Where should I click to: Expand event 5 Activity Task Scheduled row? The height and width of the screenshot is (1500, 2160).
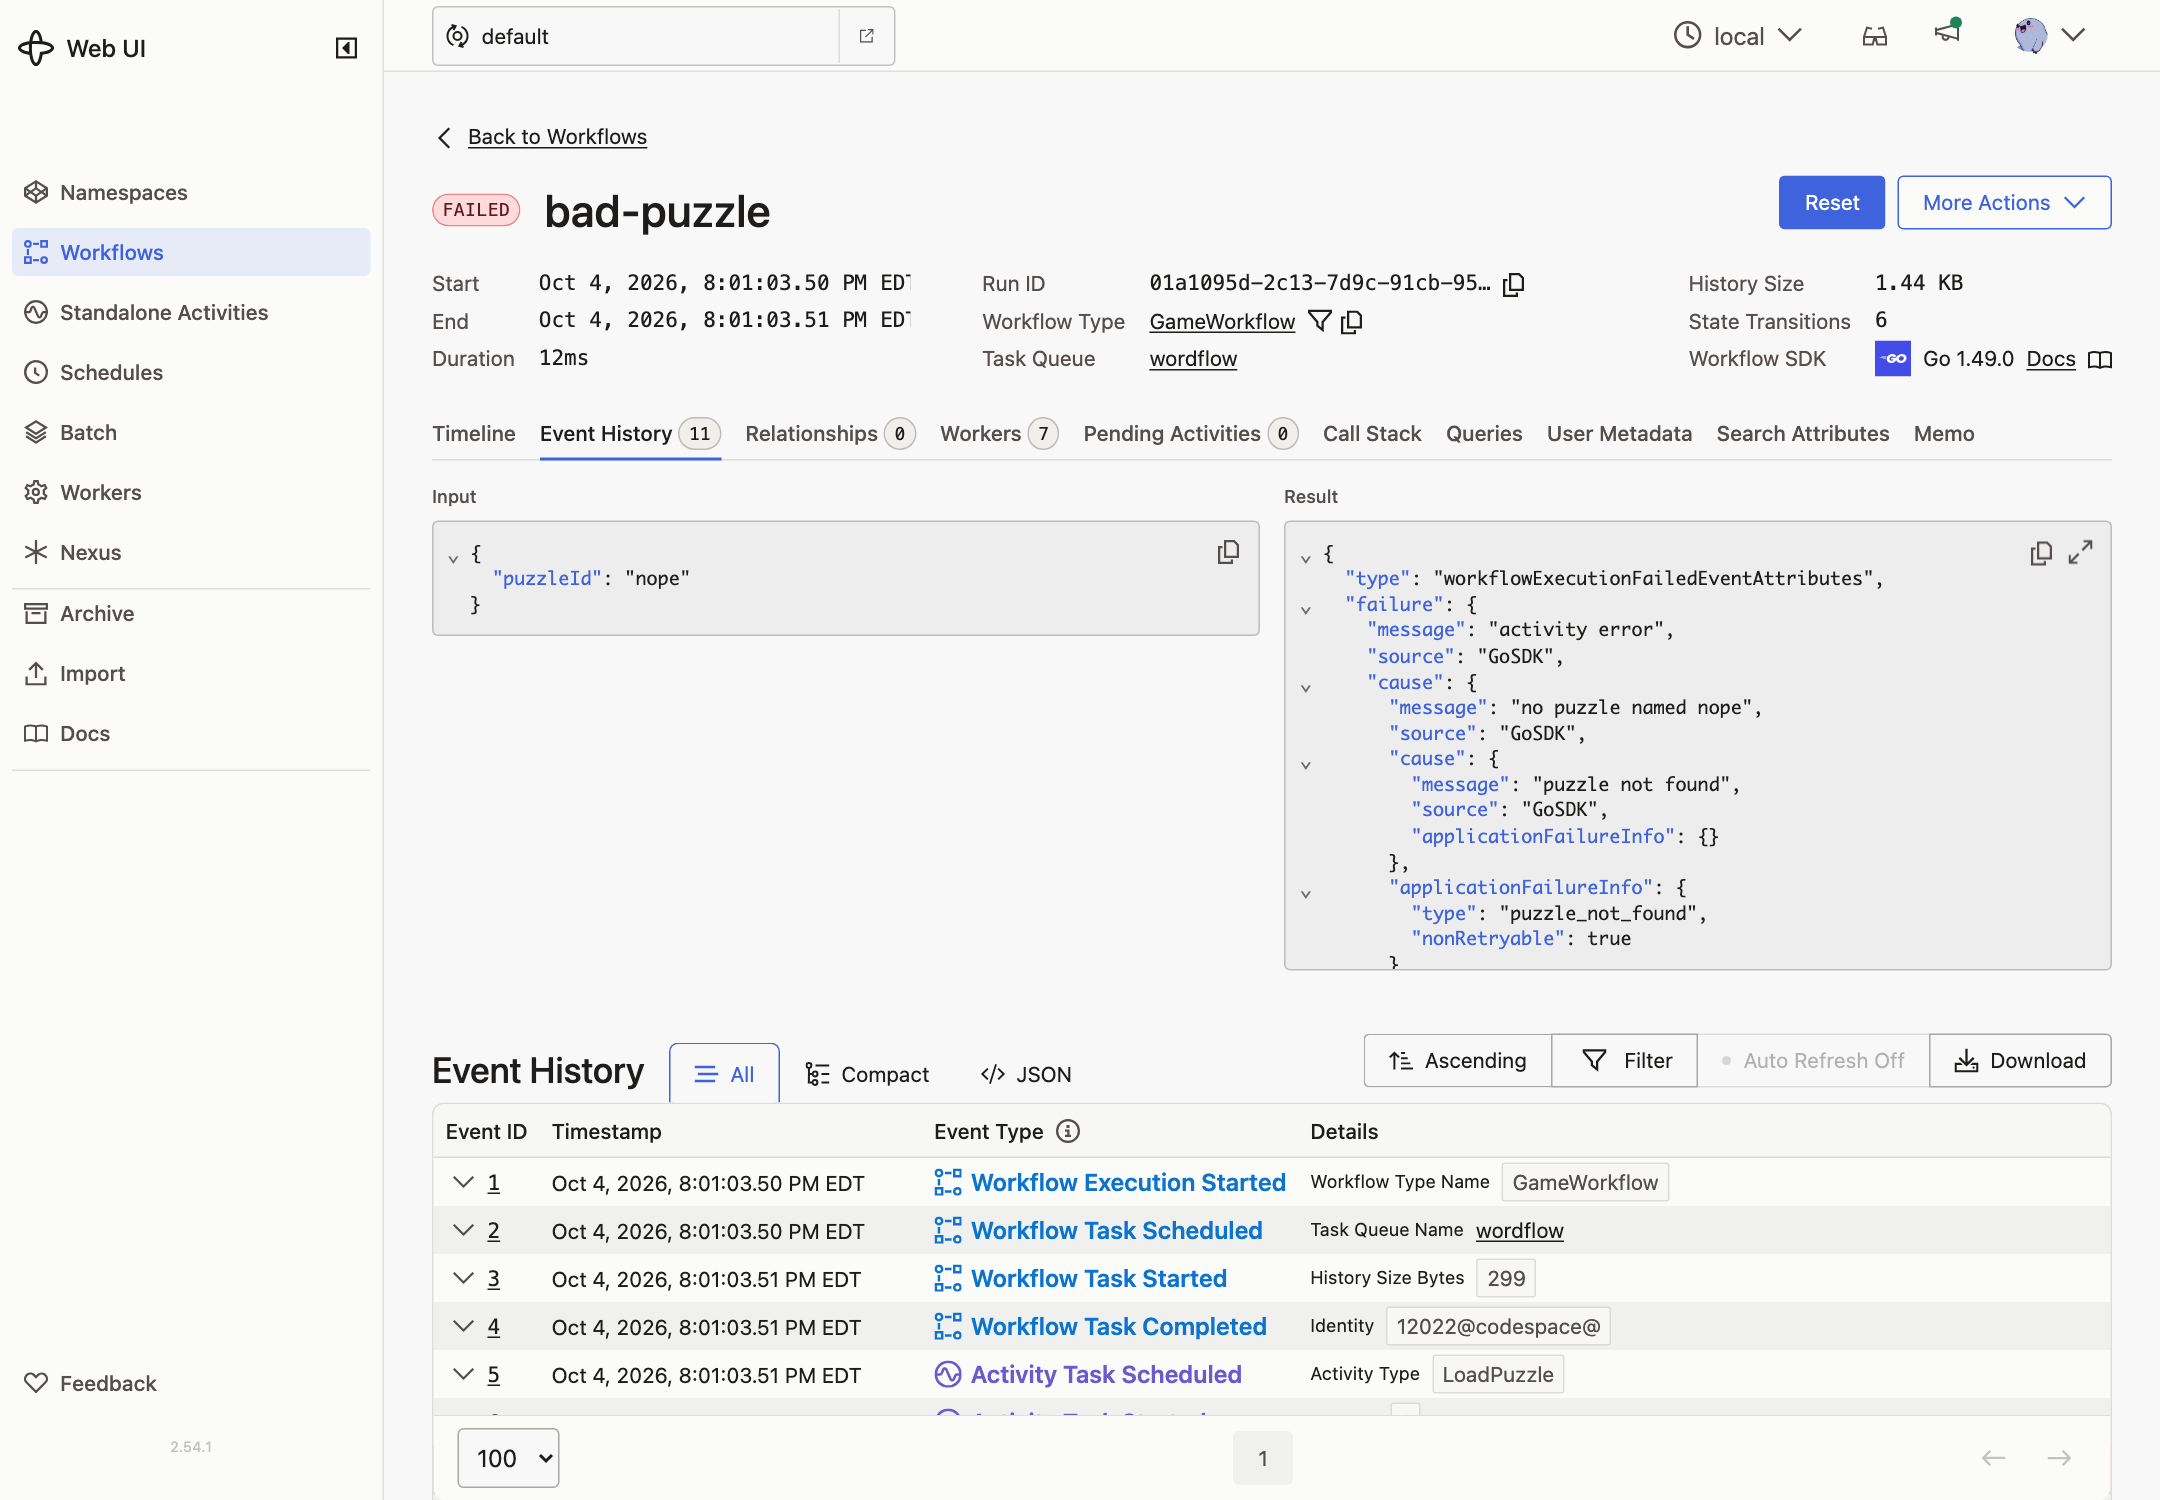pyautogui.click(x=463, y=1374)
